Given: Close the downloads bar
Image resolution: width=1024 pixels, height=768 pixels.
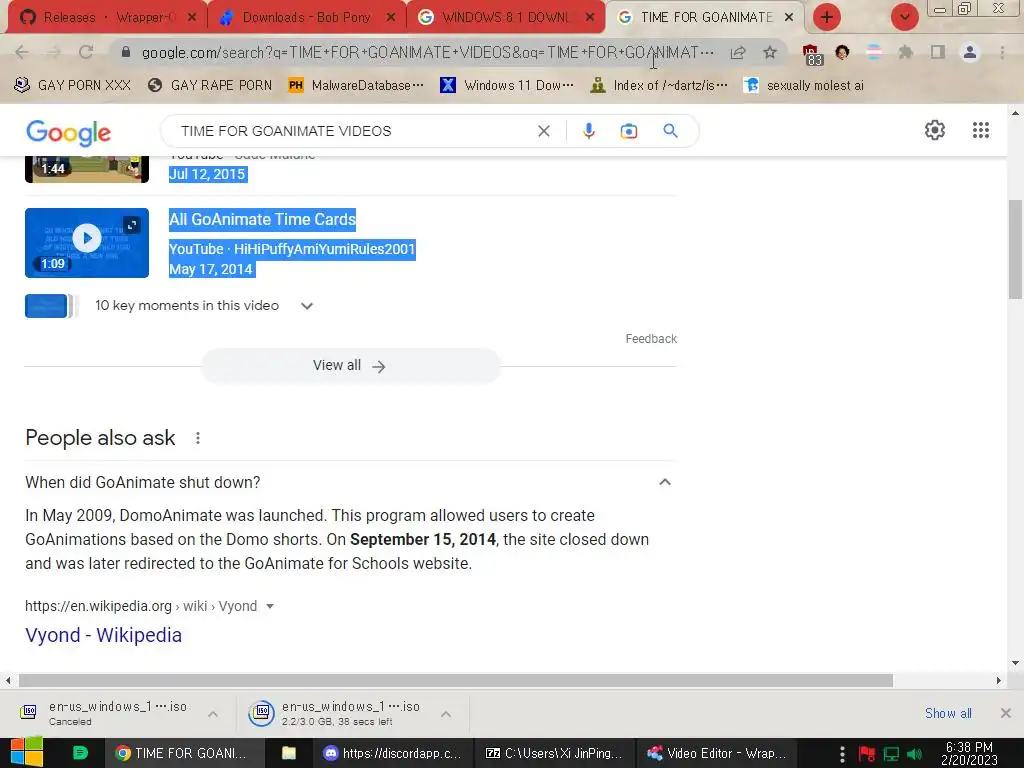Looking at the screenshot, I should tap(1006, 713).
